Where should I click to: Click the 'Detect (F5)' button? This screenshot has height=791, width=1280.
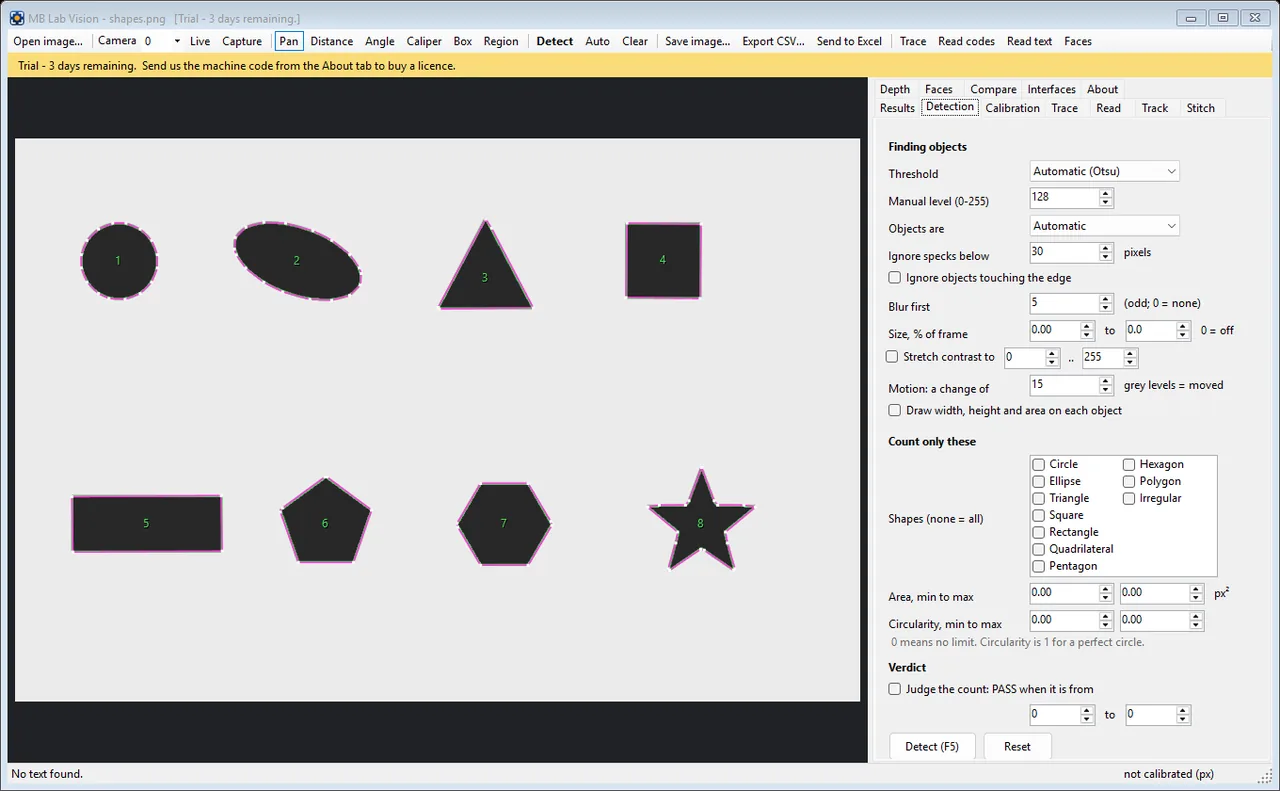tap(932, 747)
